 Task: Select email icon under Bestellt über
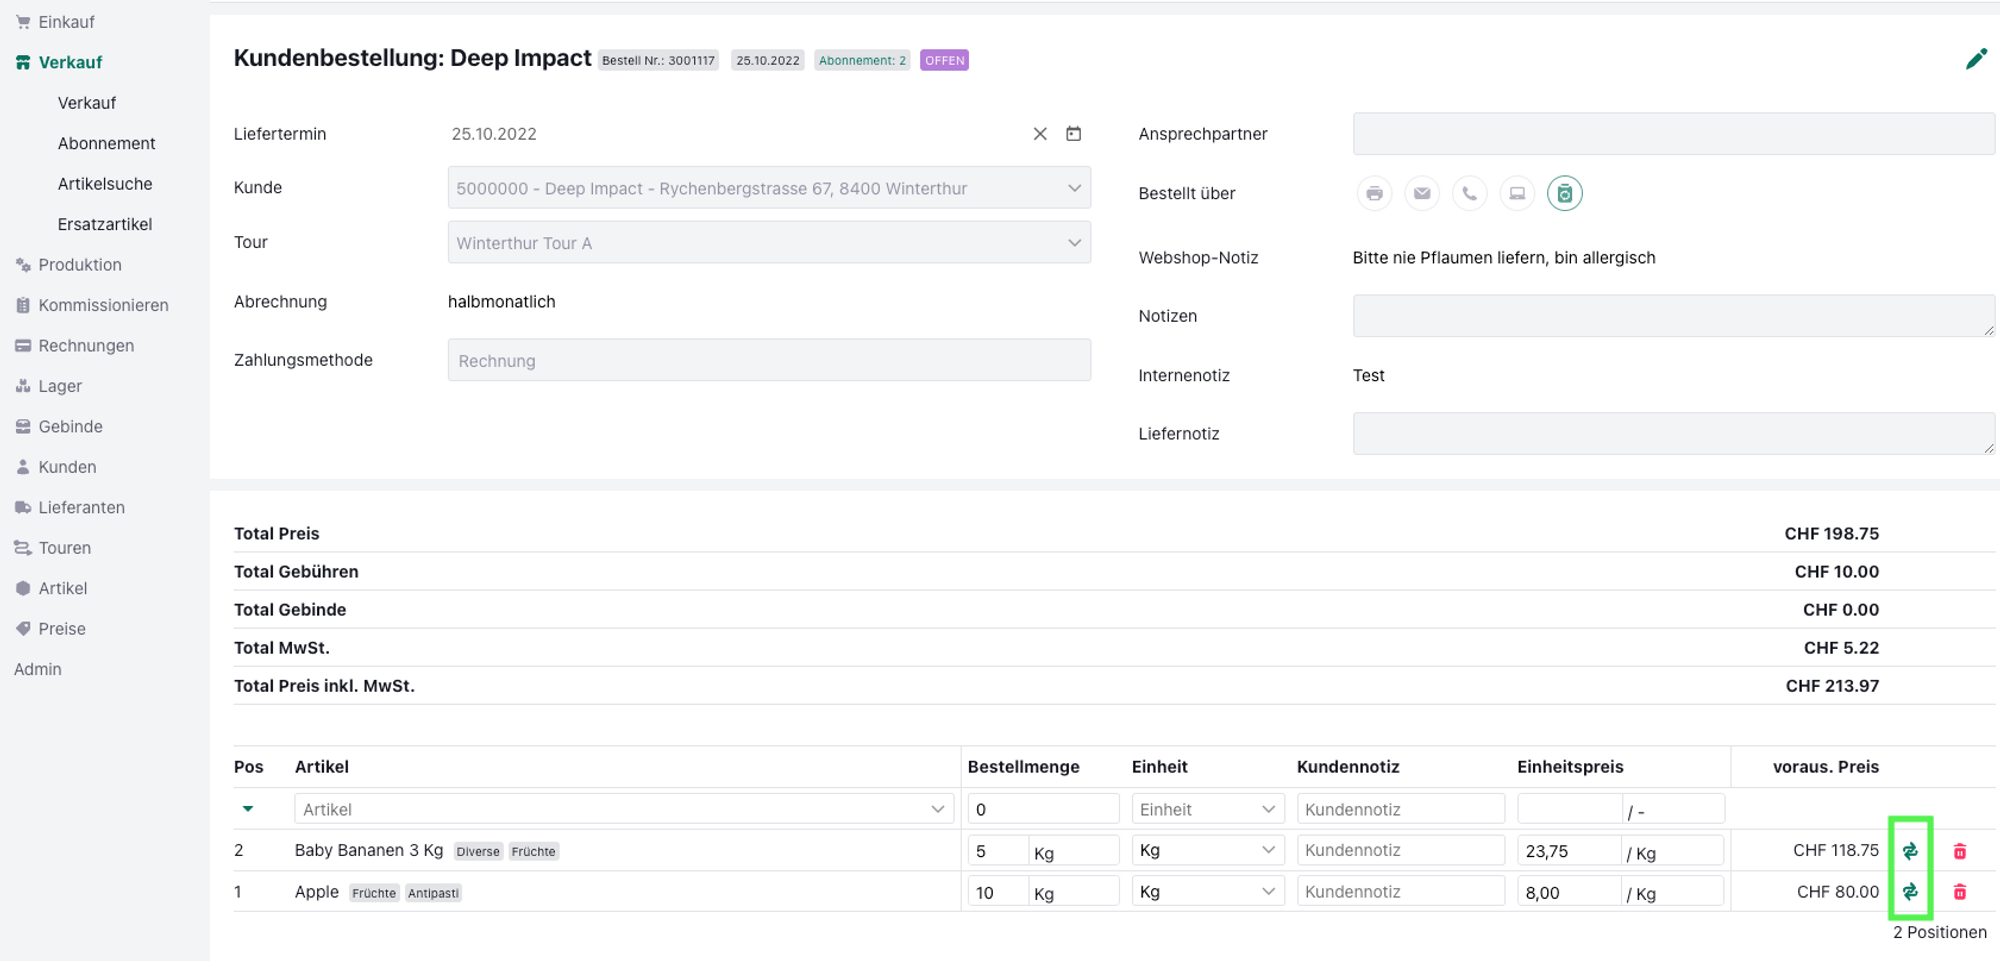point(1421,193)
